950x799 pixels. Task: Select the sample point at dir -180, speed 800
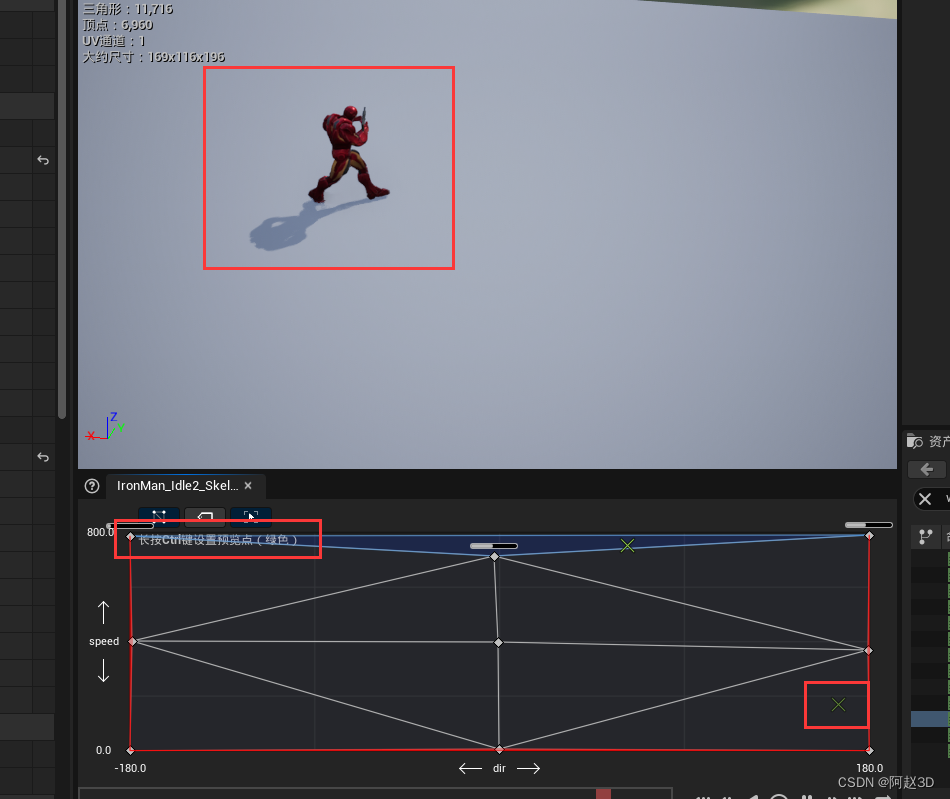click(130, 537)
